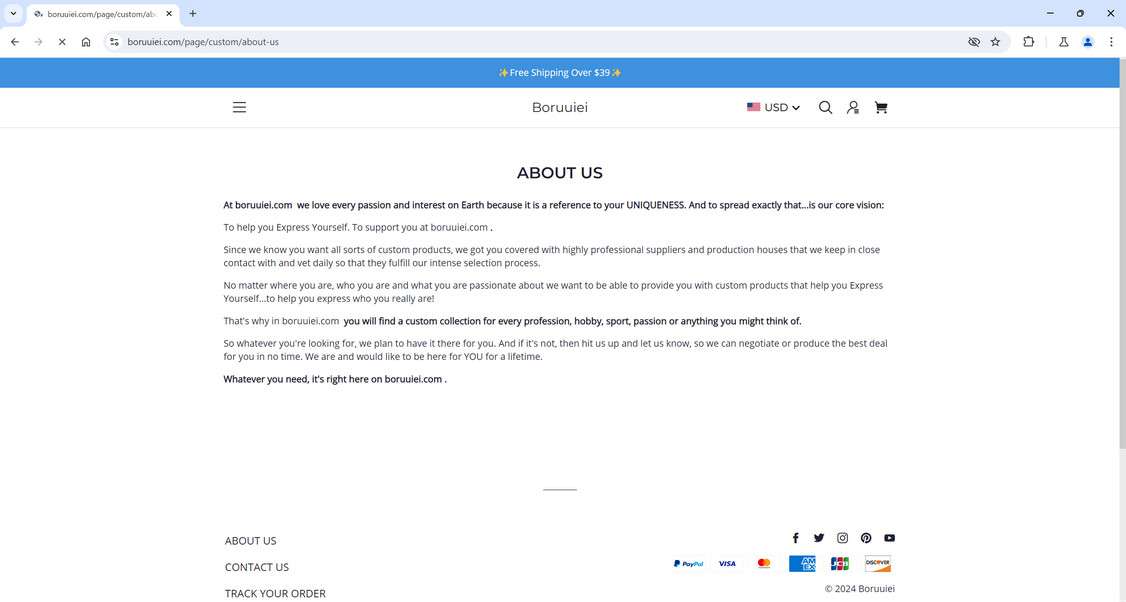
Task: Click the Discover payment logo
Action: [x=878, y=563]
